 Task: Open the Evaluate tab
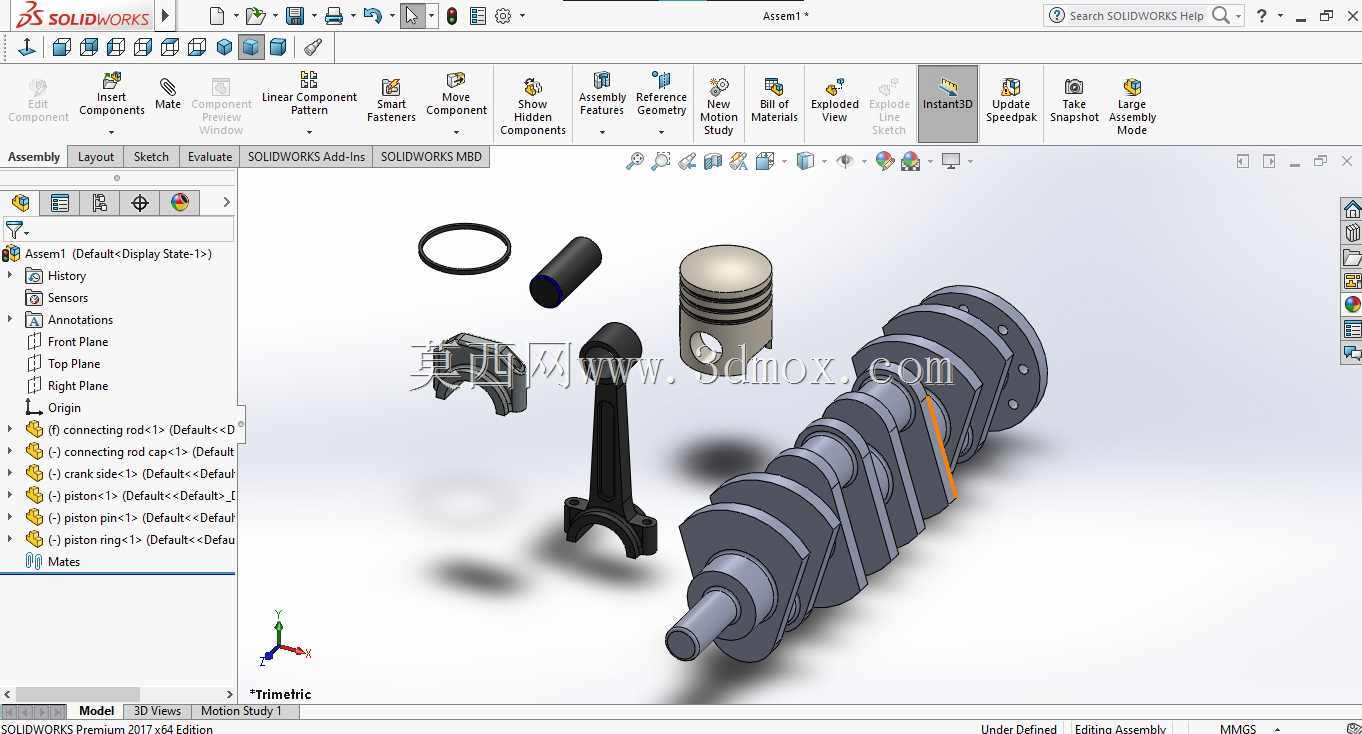point(210,157)
